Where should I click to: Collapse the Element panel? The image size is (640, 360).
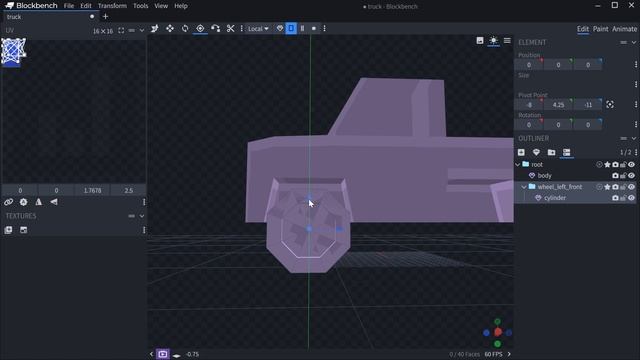click(634, 42)
